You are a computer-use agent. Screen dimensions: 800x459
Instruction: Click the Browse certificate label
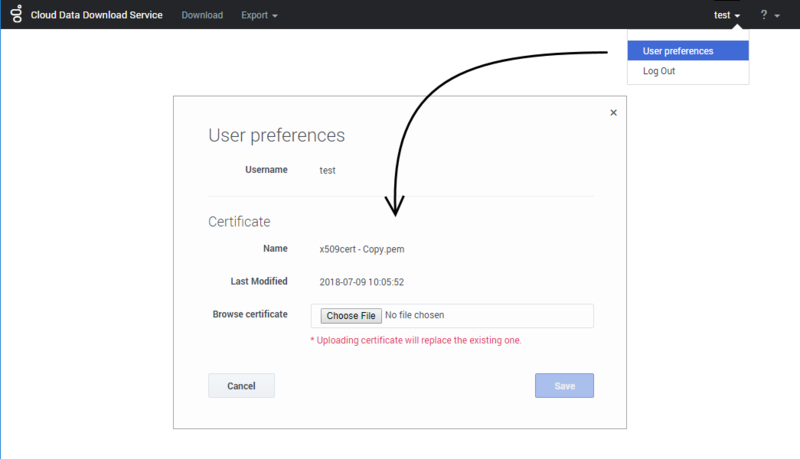[x=250, y=314]
